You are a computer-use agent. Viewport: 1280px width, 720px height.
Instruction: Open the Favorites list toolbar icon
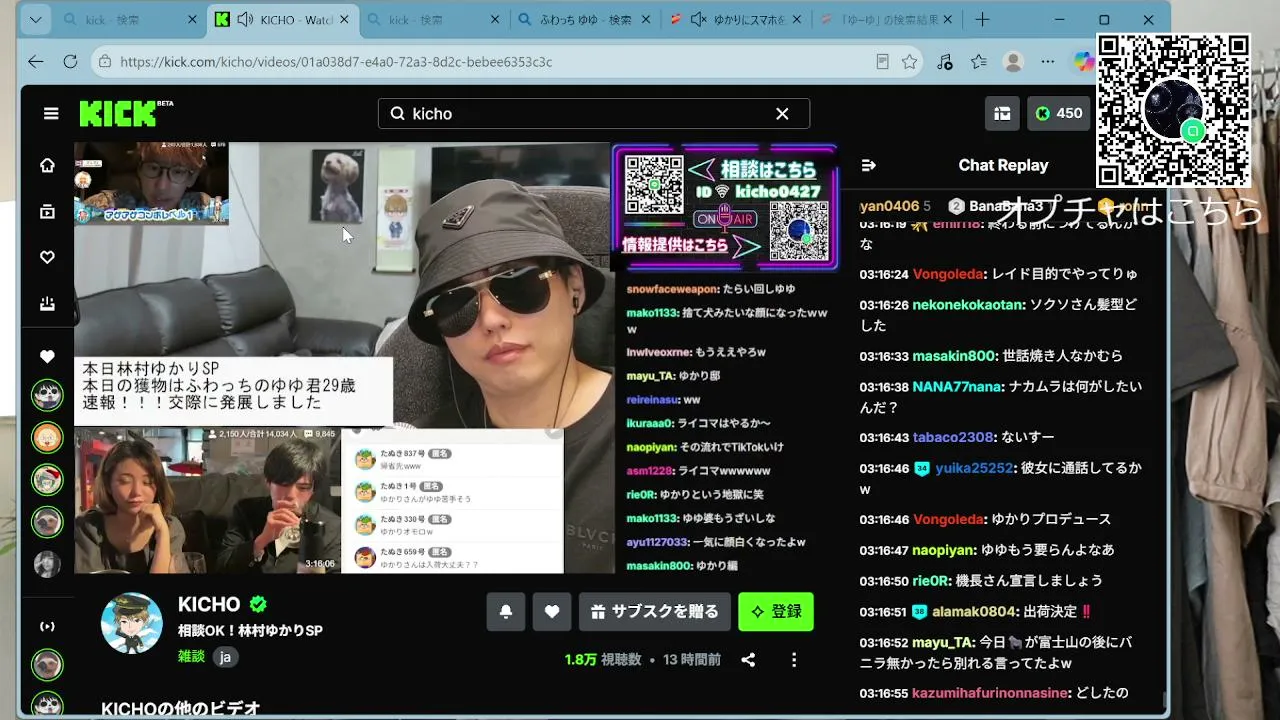pyautogui.click(x=979, y=62)
